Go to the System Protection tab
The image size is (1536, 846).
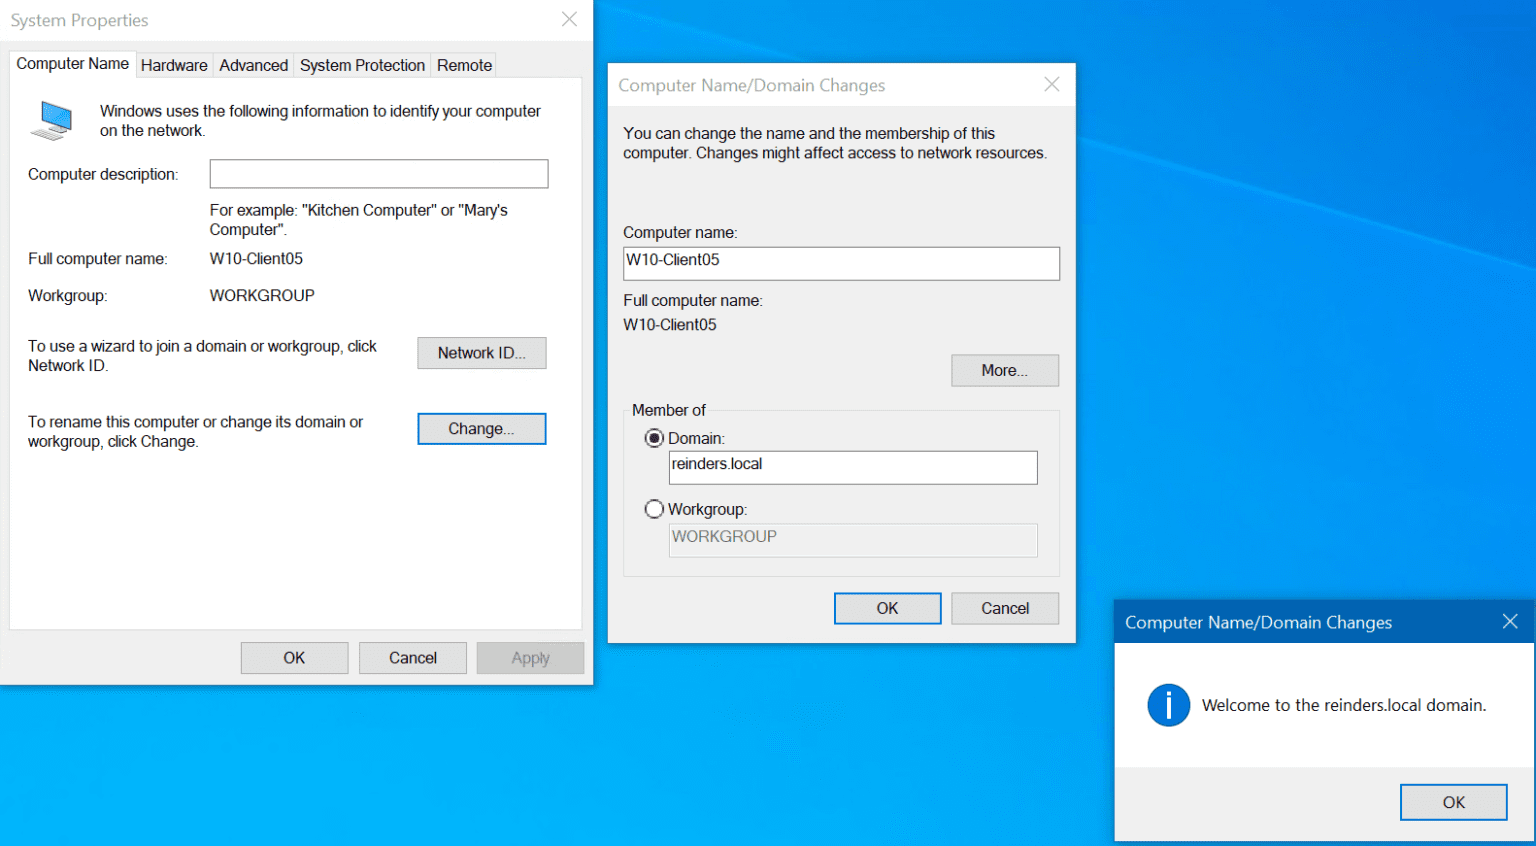362,65
